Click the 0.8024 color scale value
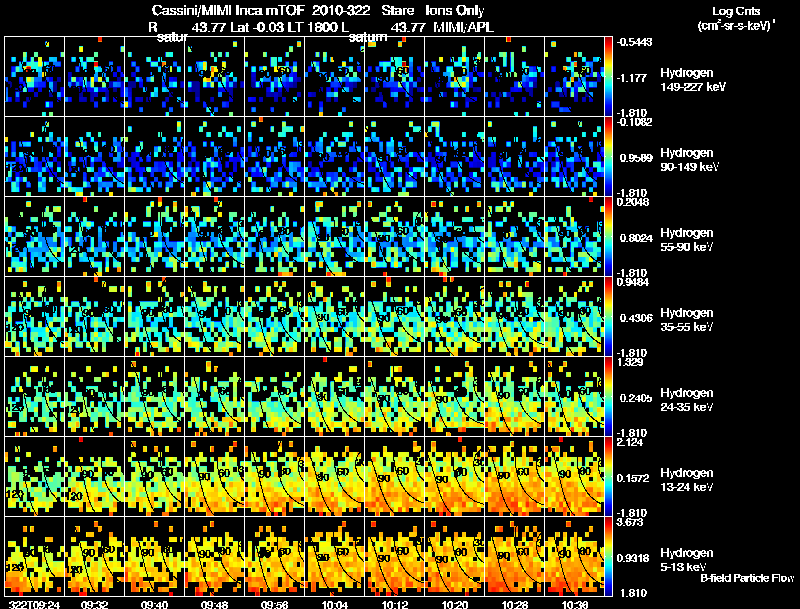This screenshot has width=800, height=609. click(x=636, y=238)
